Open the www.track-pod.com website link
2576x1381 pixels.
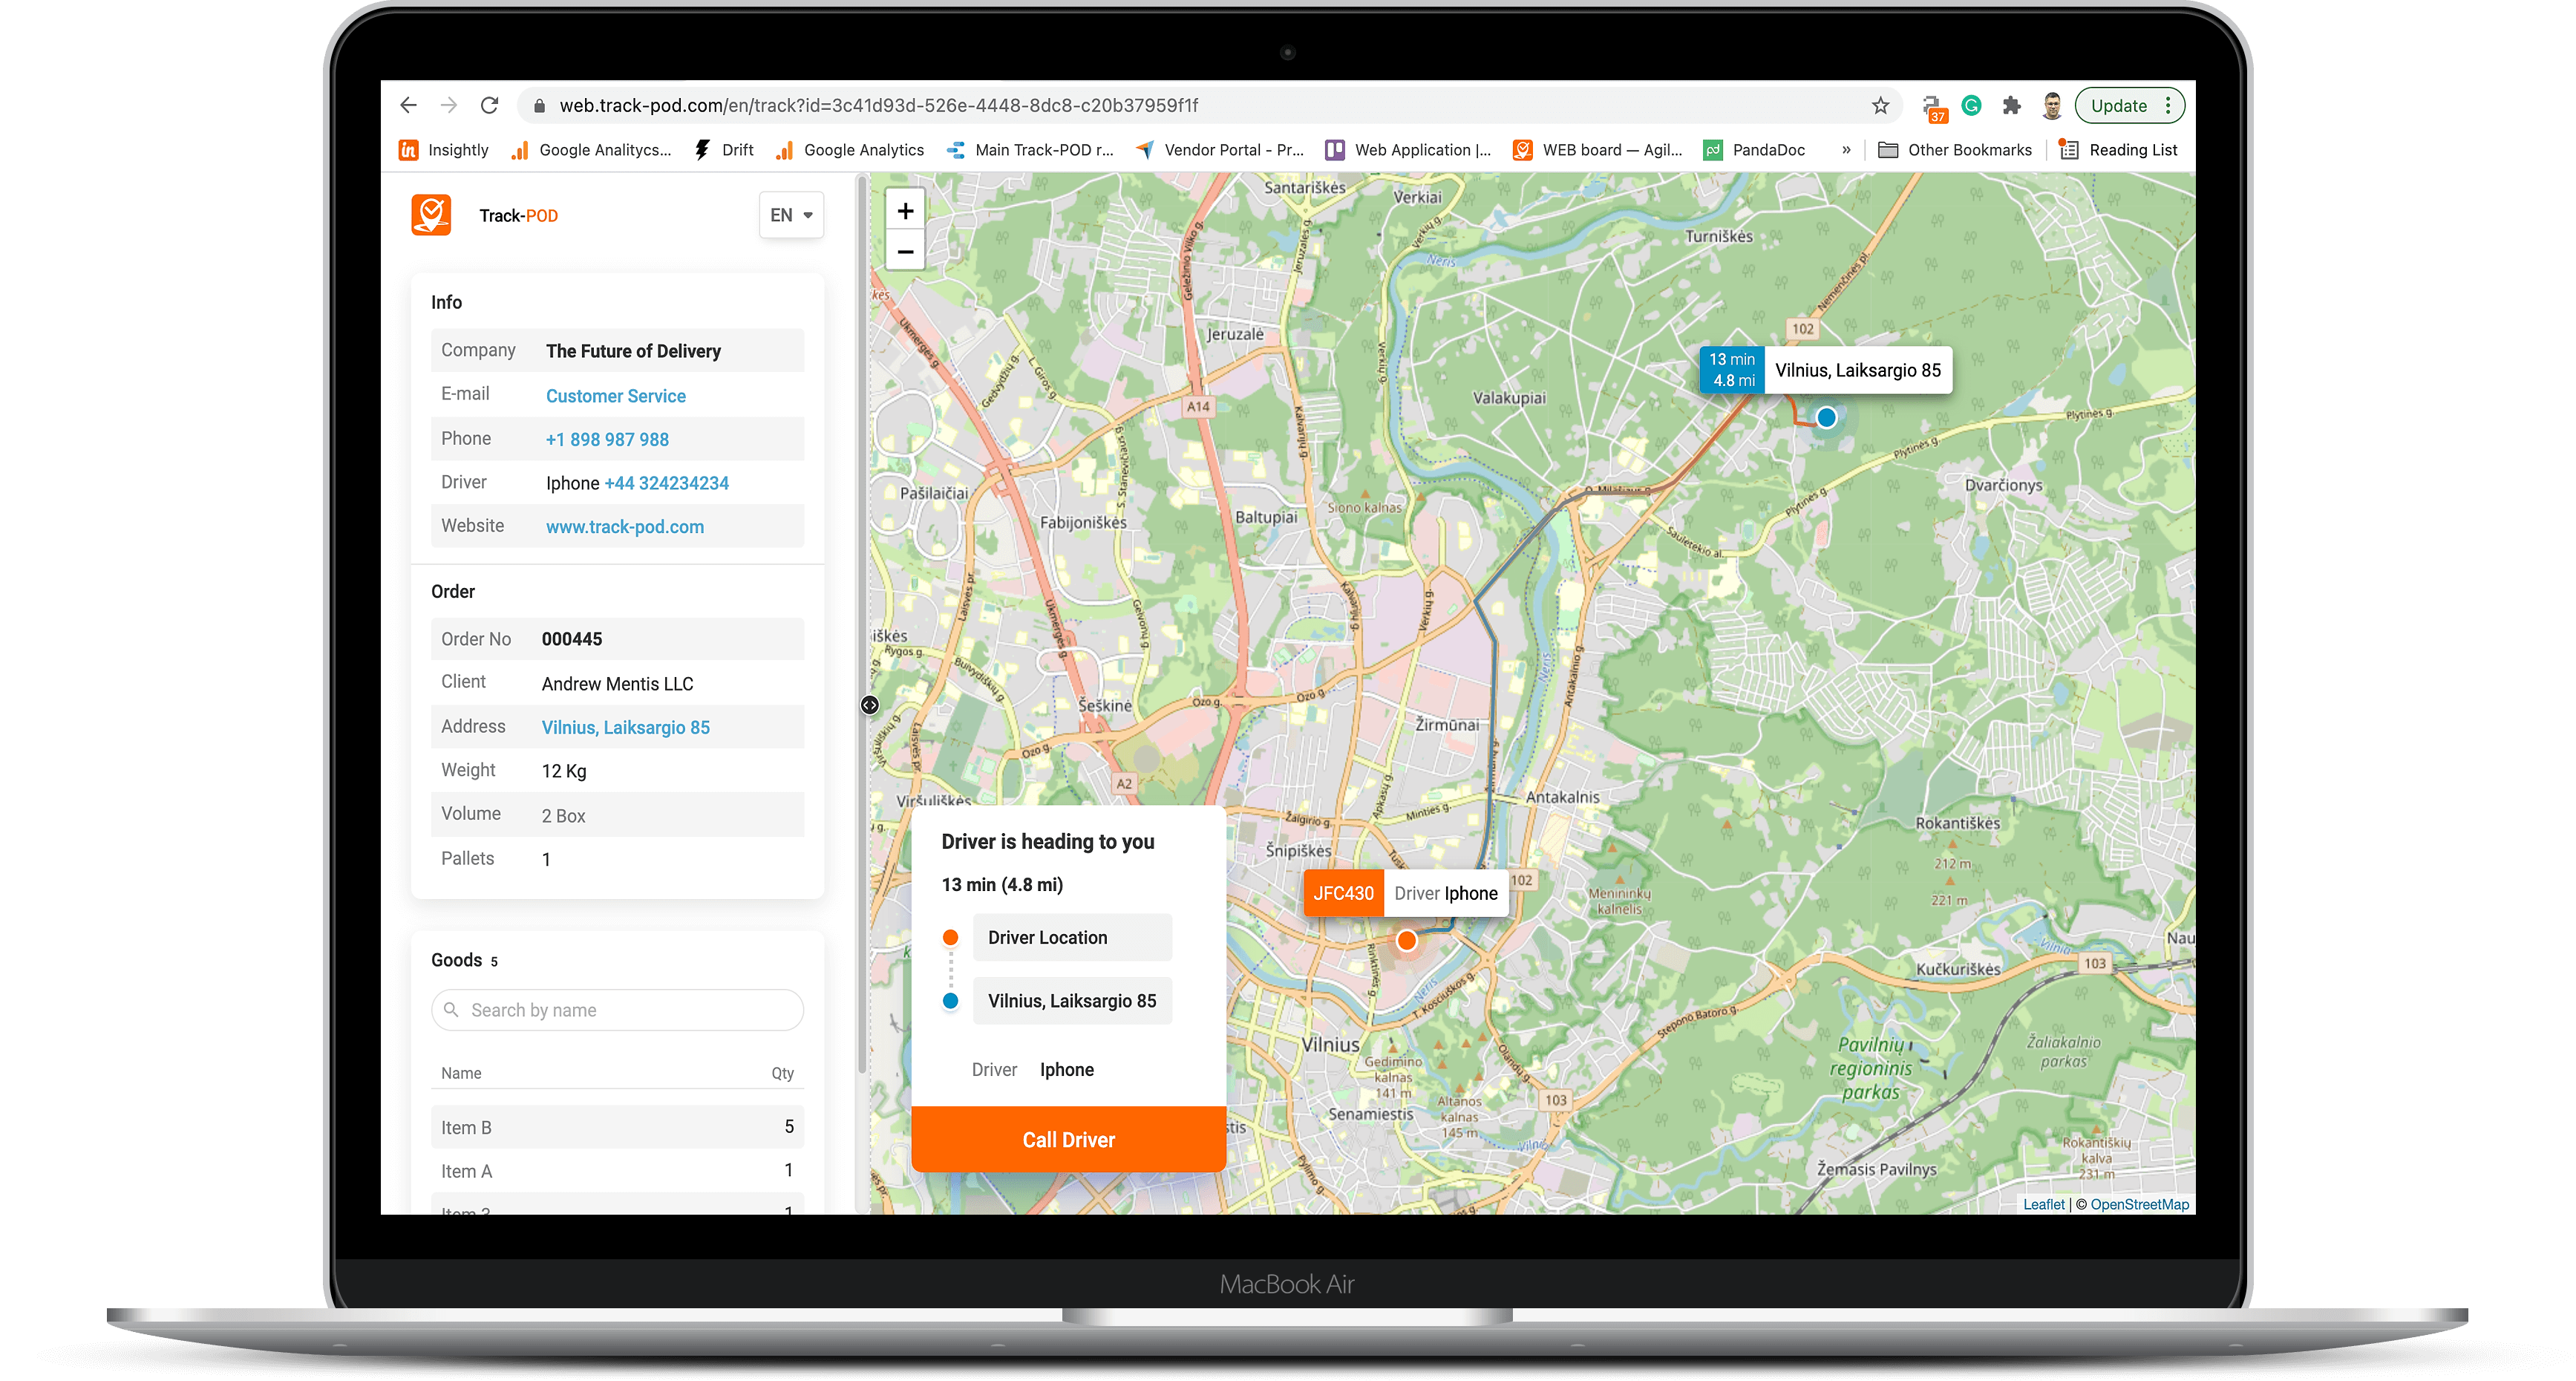(x=625, y=527)
